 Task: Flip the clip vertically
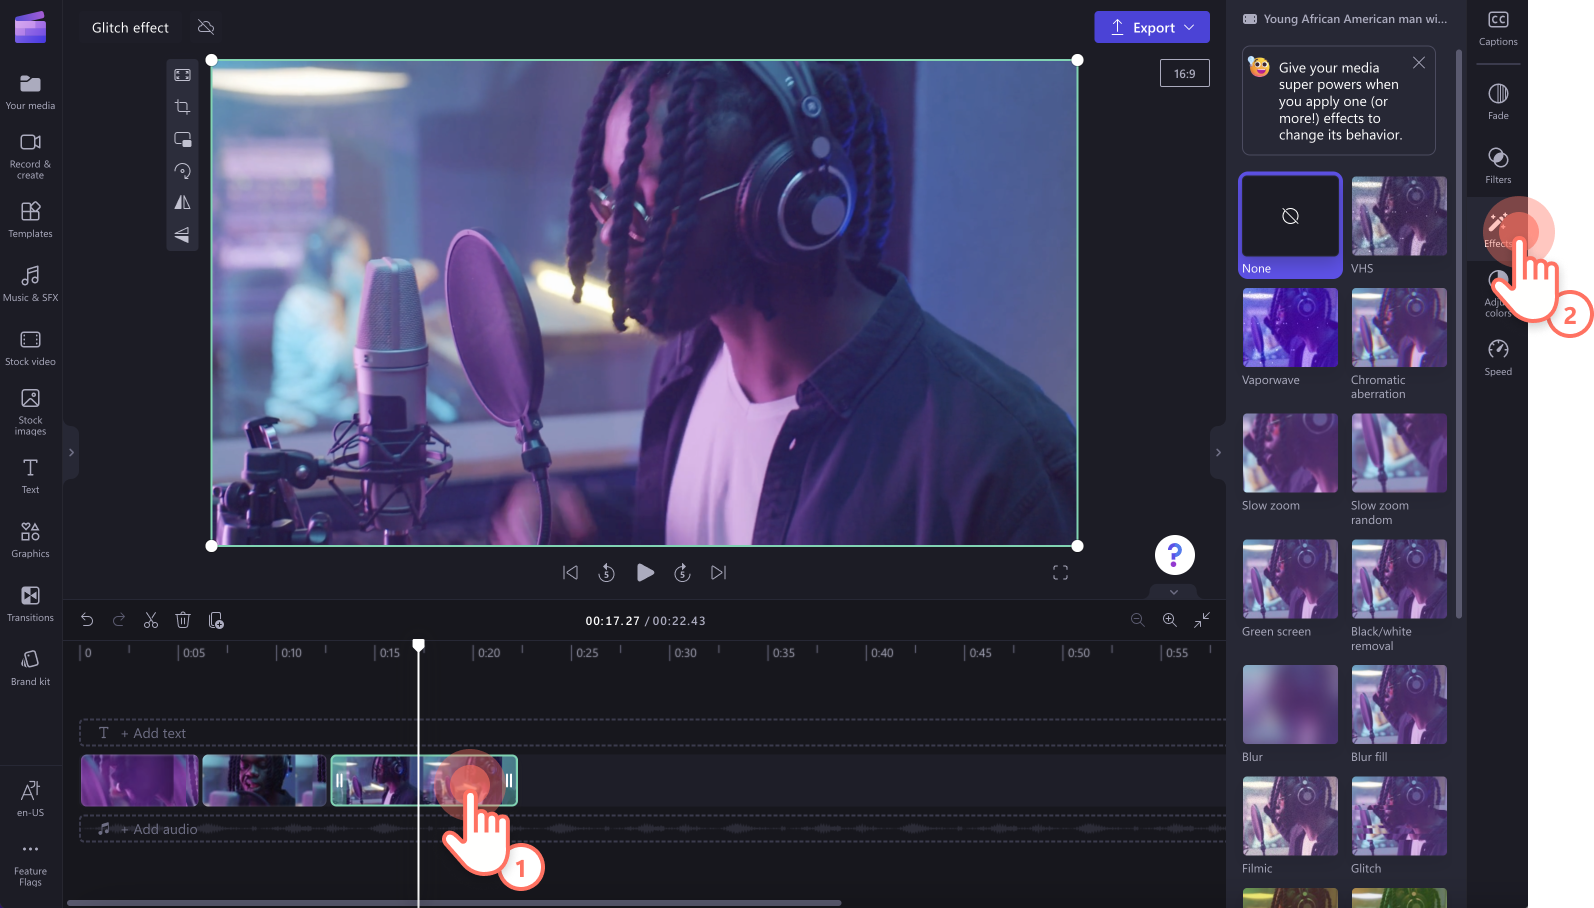182,234
